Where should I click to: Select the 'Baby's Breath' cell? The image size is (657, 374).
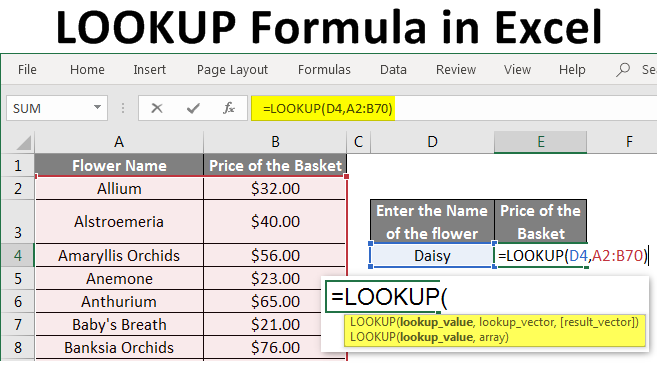pos(119,325)
